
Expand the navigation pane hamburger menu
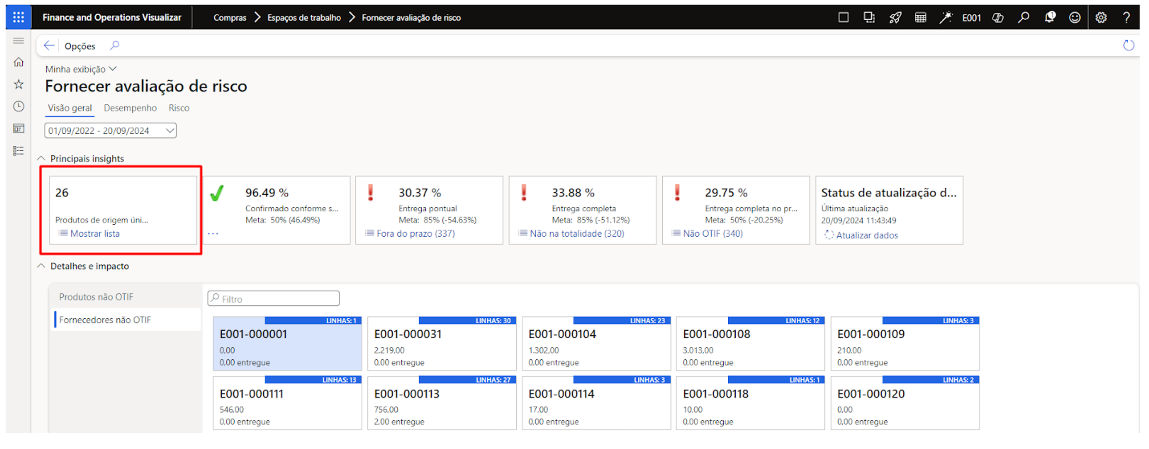coord(18,40)
